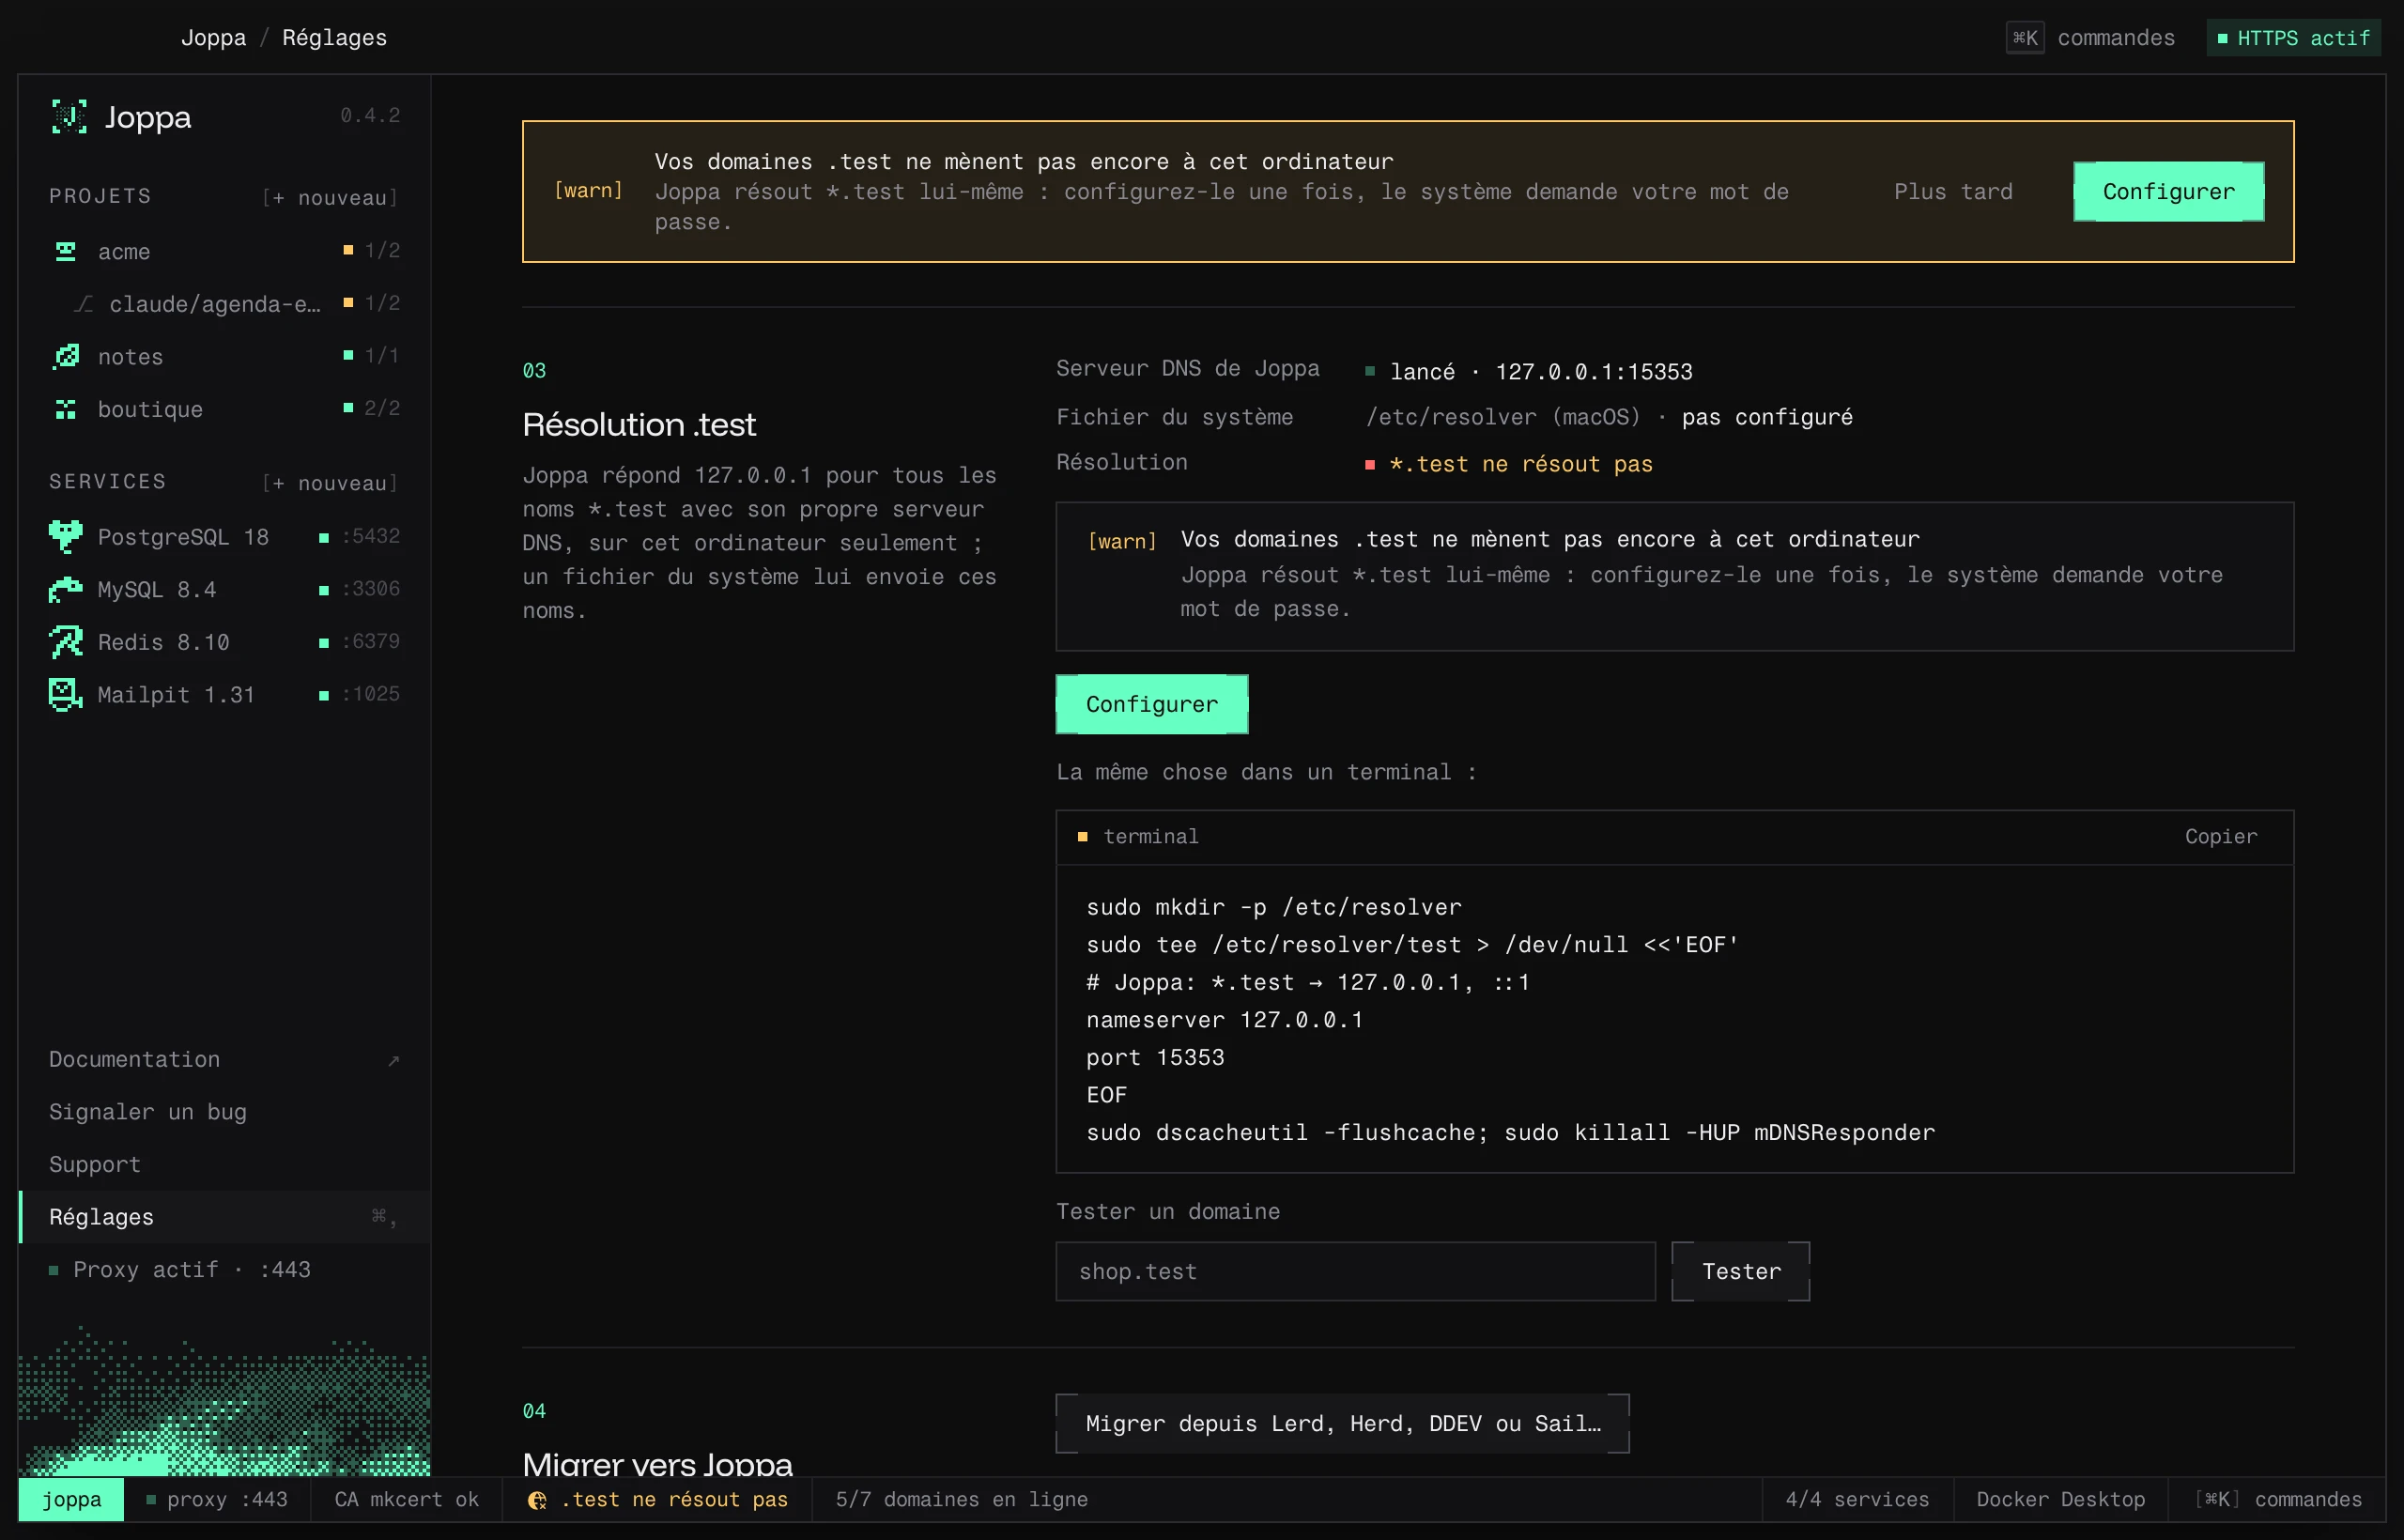Dismiss the banner with Plus tard
The image size is (2404, 1540).
coord(1953,191)
